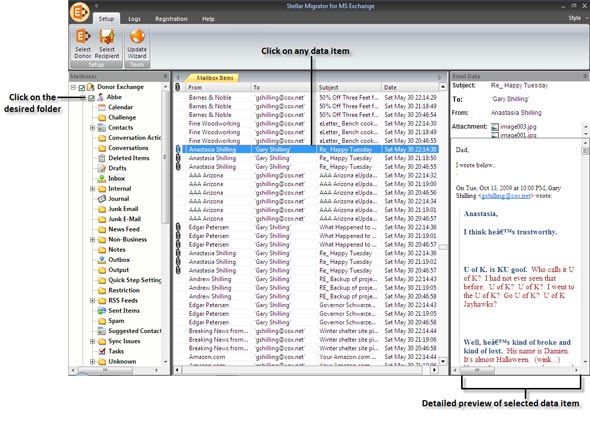Select Conversation Action folder in tree
This screenshot has height=421, width=590.
pyautogui.click(x=134, y=138)
